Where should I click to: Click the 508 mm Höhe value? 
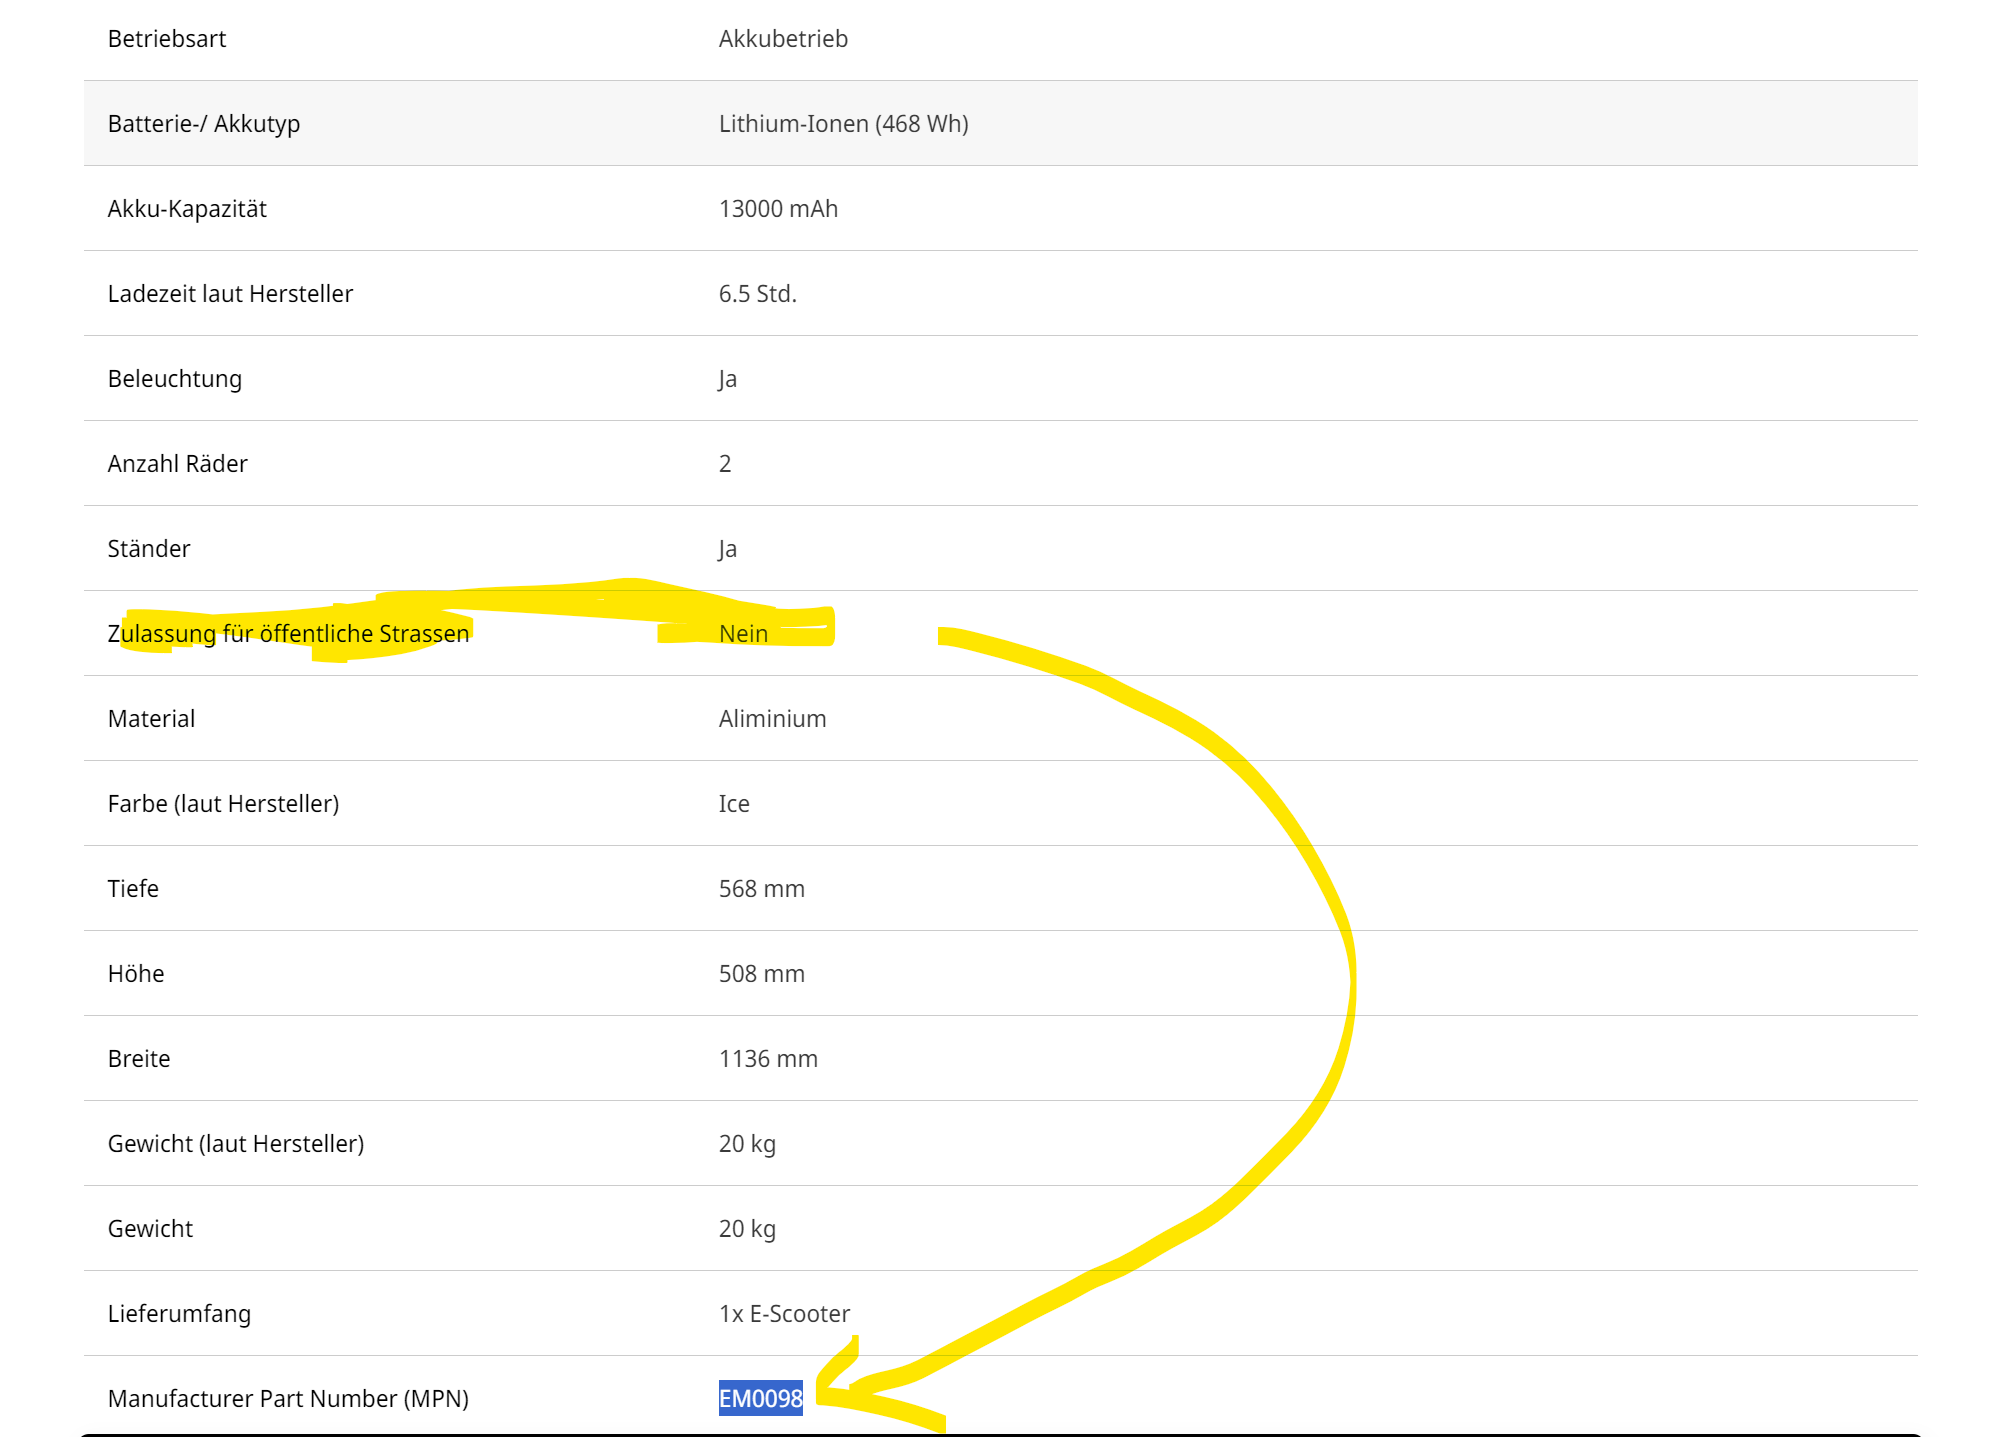tap(761, 974)
